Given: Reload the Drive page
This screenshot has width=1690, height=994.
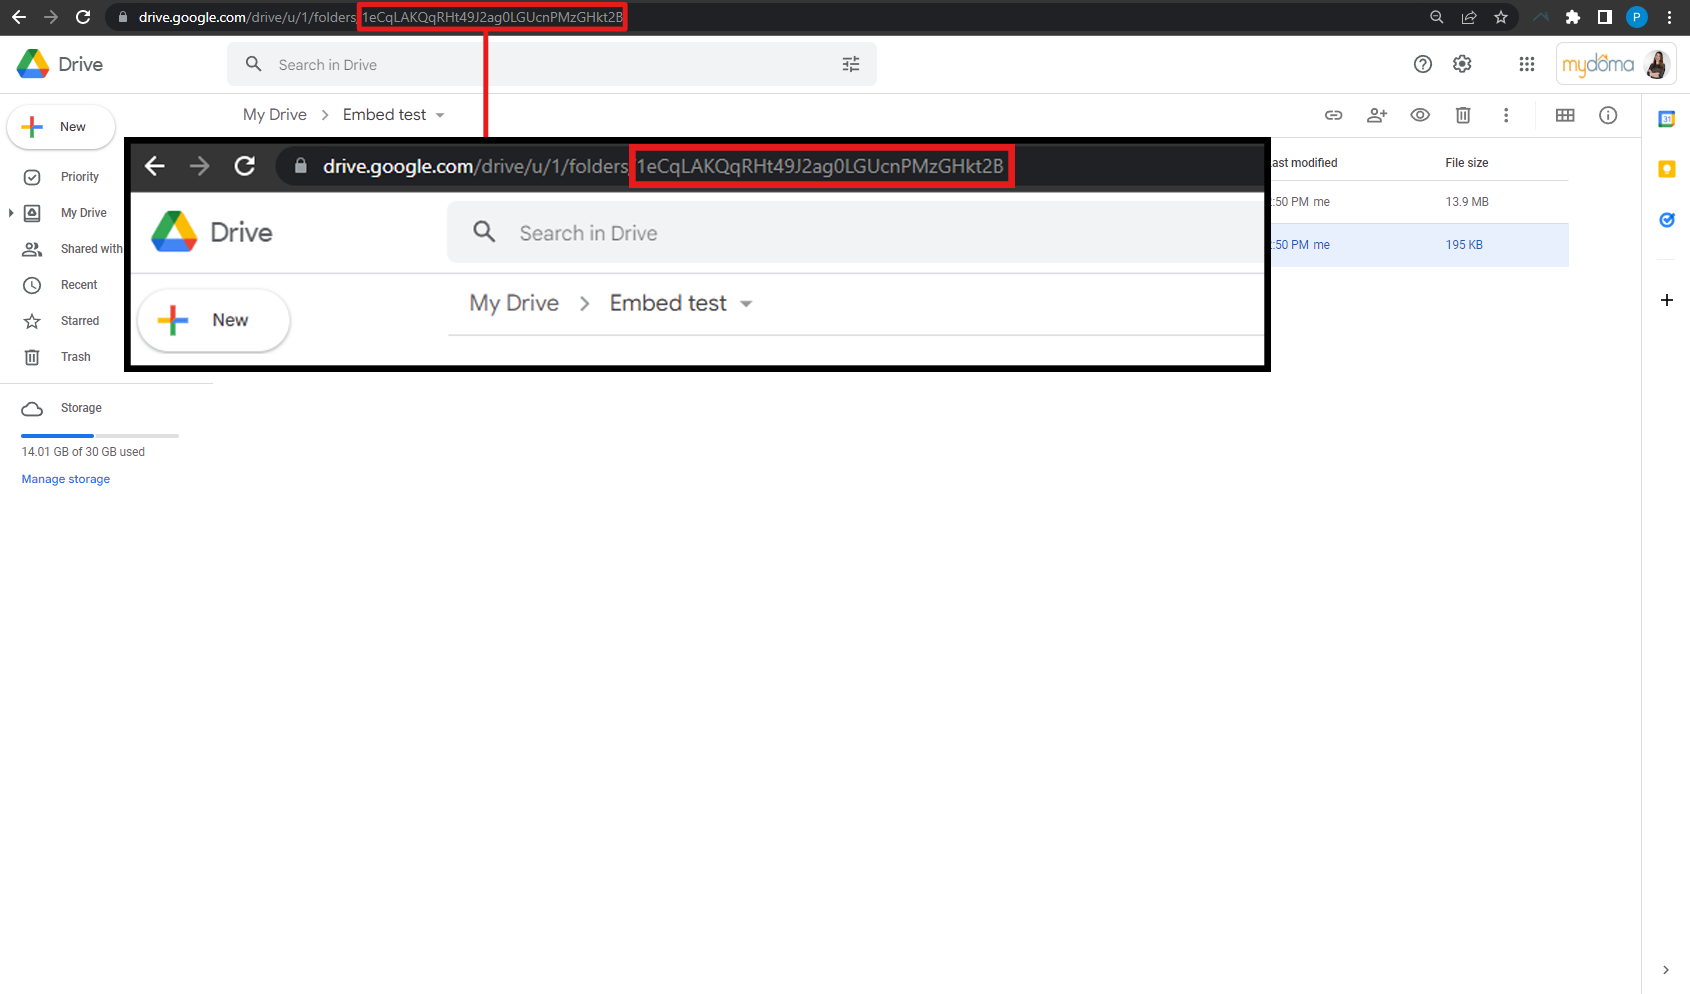Looking at the screenshot, I should 83,17.
